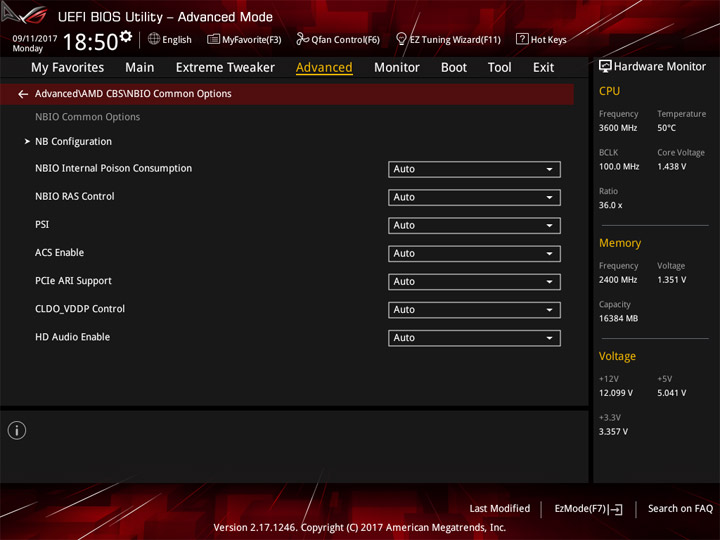Viewport: 720px width, 540px height.
Task: Click the breadcrumb Advanced\AMD CBS\NBIO Common Options
Action: (x=133, y=94)
